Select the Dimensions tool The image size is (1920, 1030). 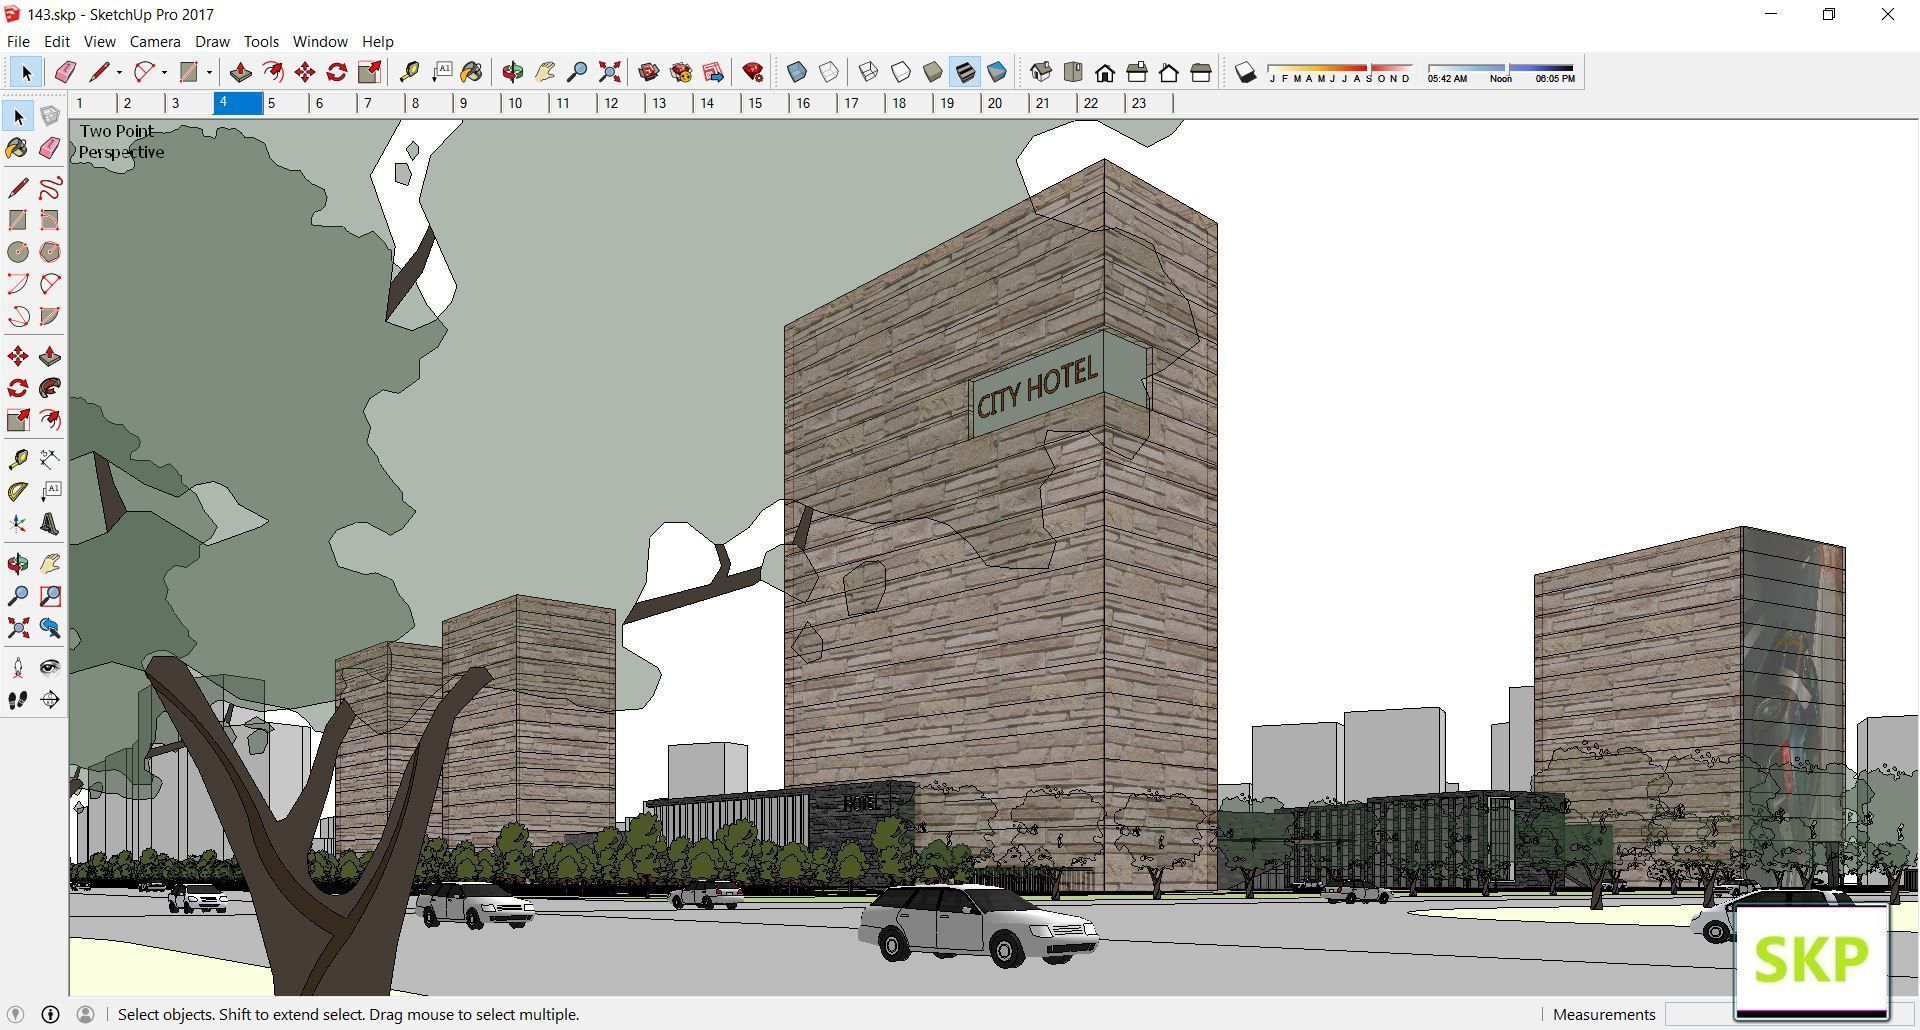[x=50, y=459]
